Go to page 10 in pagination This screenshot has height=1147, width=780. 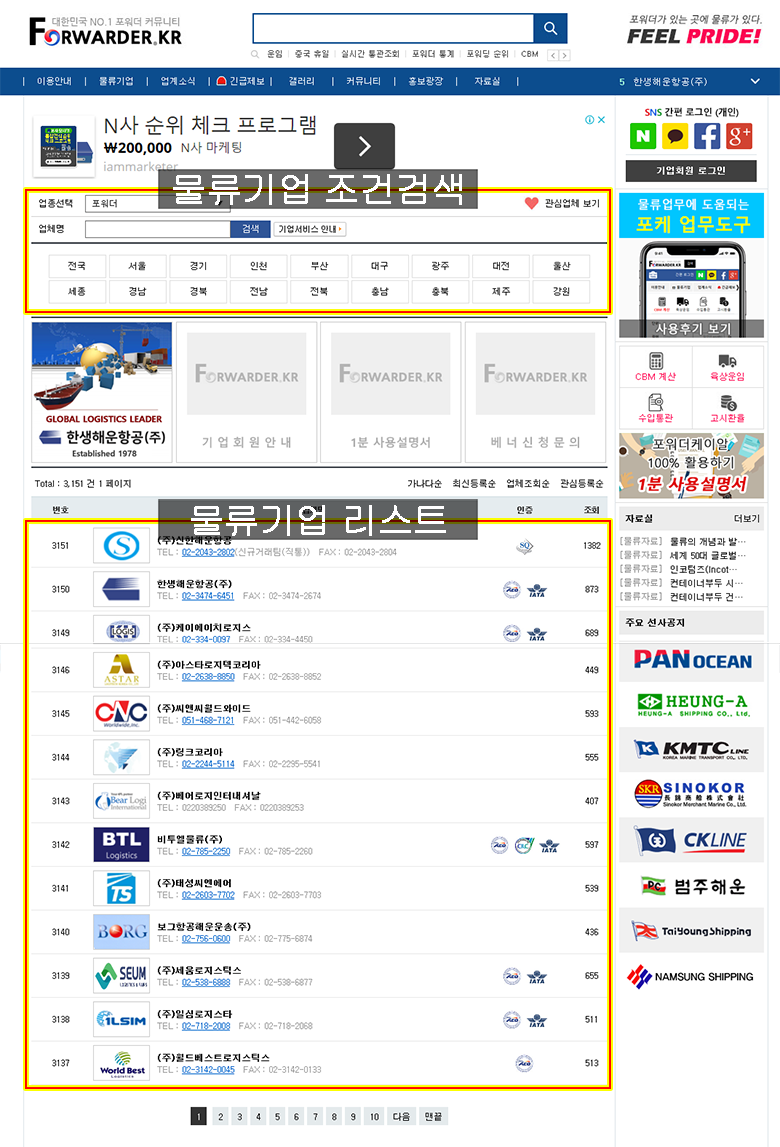pyautogui.click(x=374, y=1116)
